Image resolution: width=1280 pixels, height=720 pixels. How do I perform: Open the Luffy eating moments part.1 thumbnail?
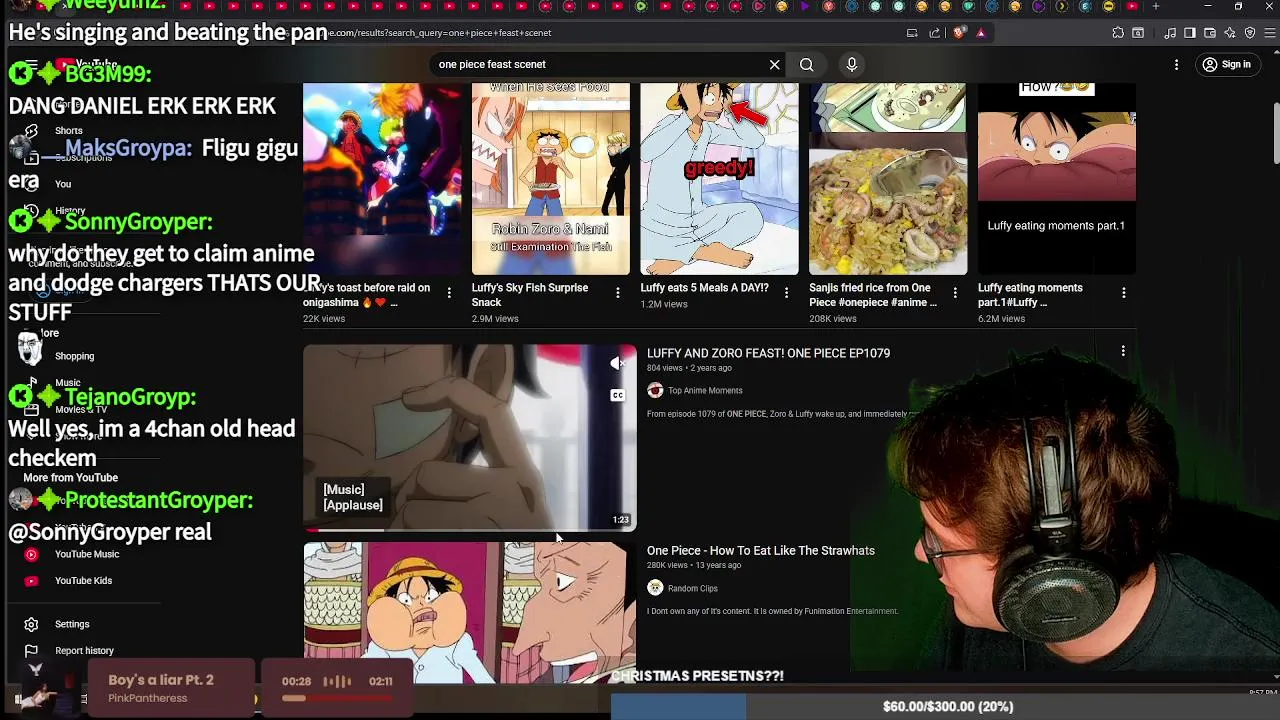[1056, 179]
